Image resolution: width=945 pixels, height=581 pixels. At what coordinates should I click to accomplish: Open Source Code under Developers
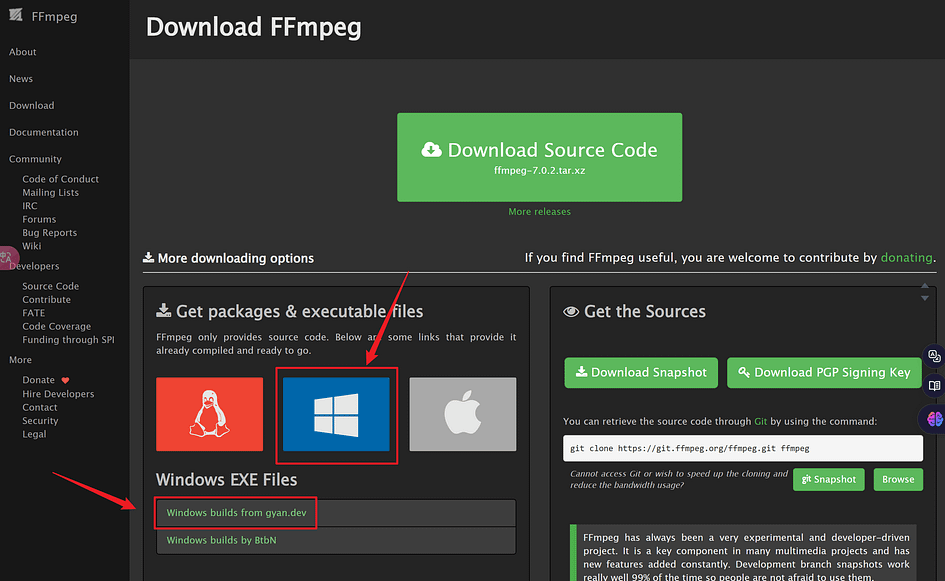tap(51, 286)
